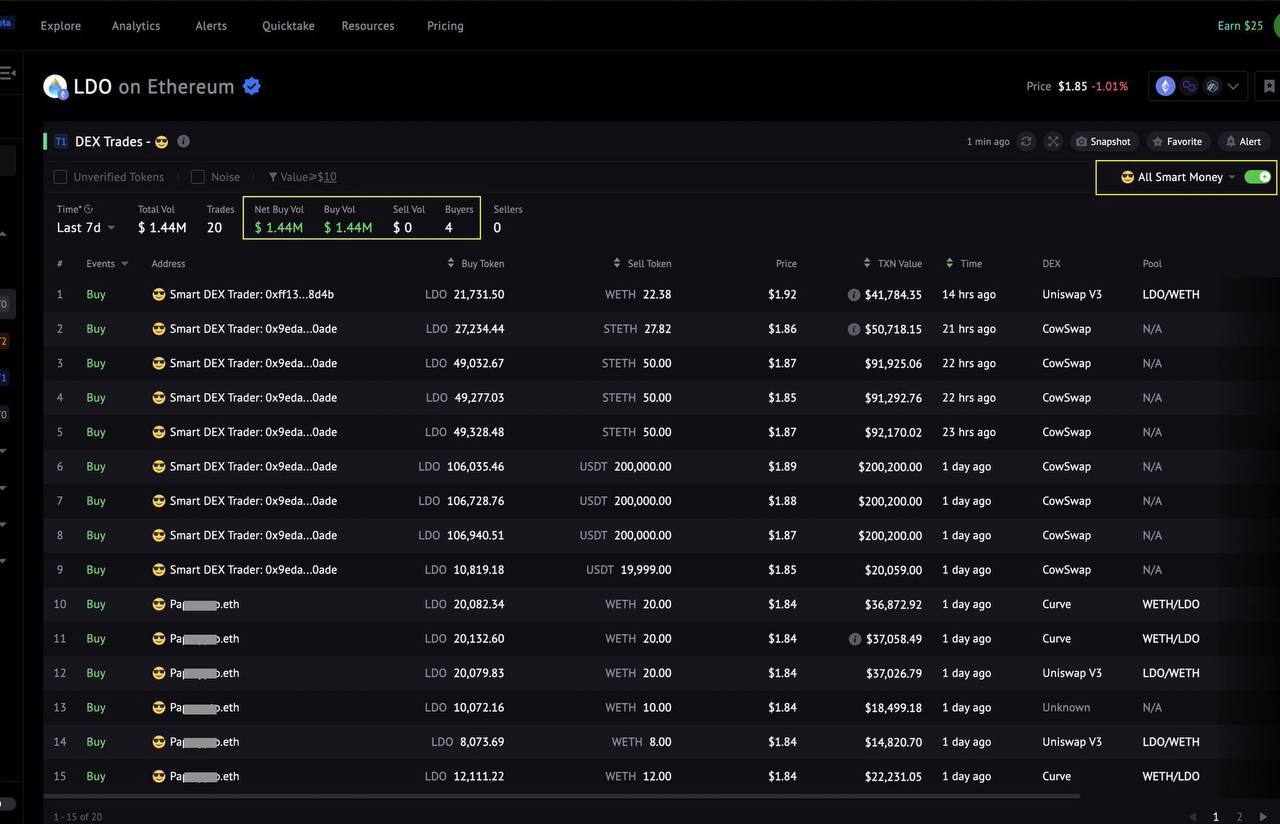Open the Analytics menu
1280x824 pixels.
coord(136,26)
